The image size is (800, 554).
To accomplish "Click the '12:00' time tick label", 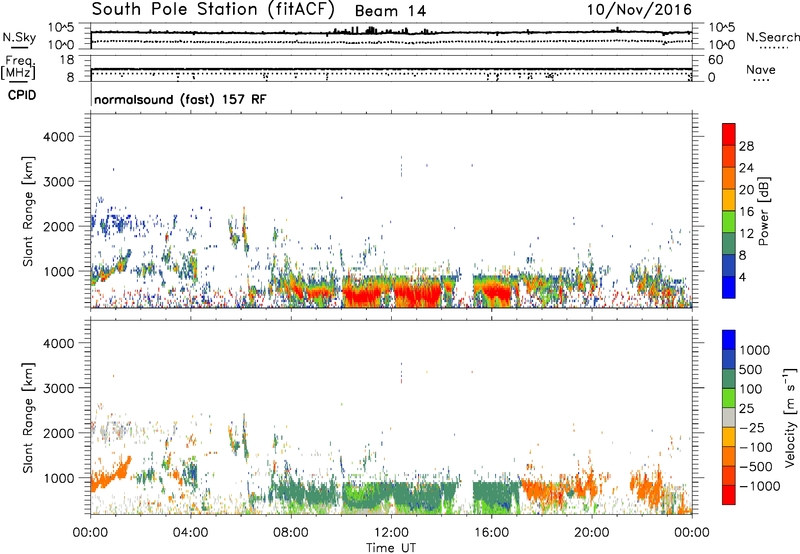I will coord(391,533).
